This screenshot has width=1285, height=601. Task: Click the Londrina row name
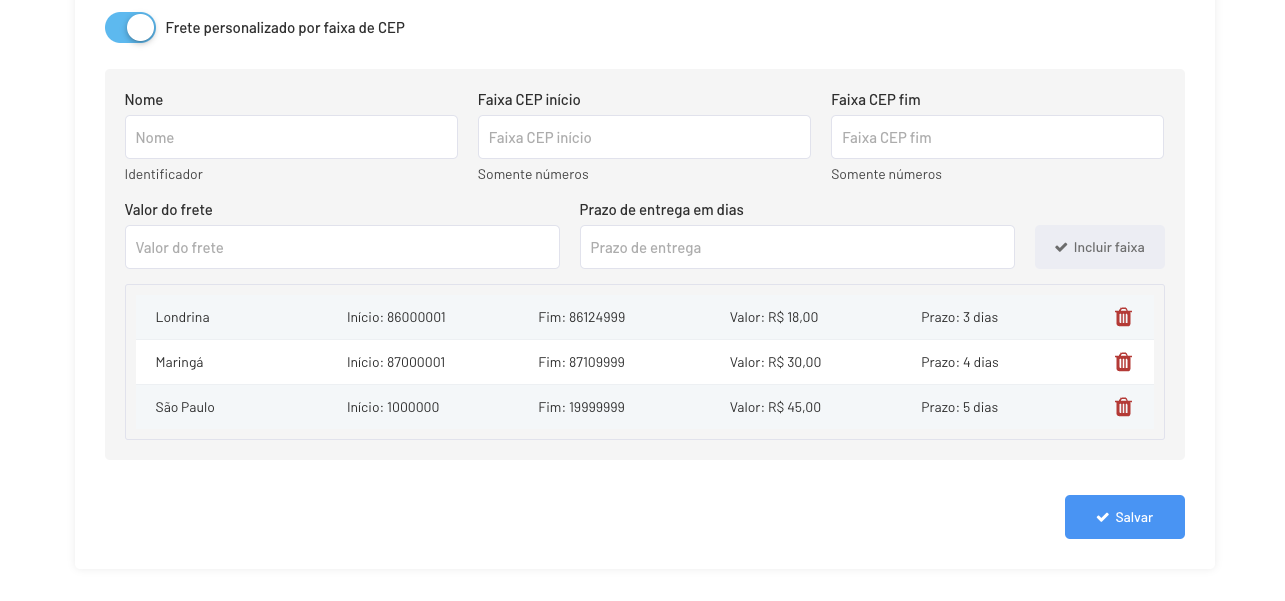click(183, 317)
